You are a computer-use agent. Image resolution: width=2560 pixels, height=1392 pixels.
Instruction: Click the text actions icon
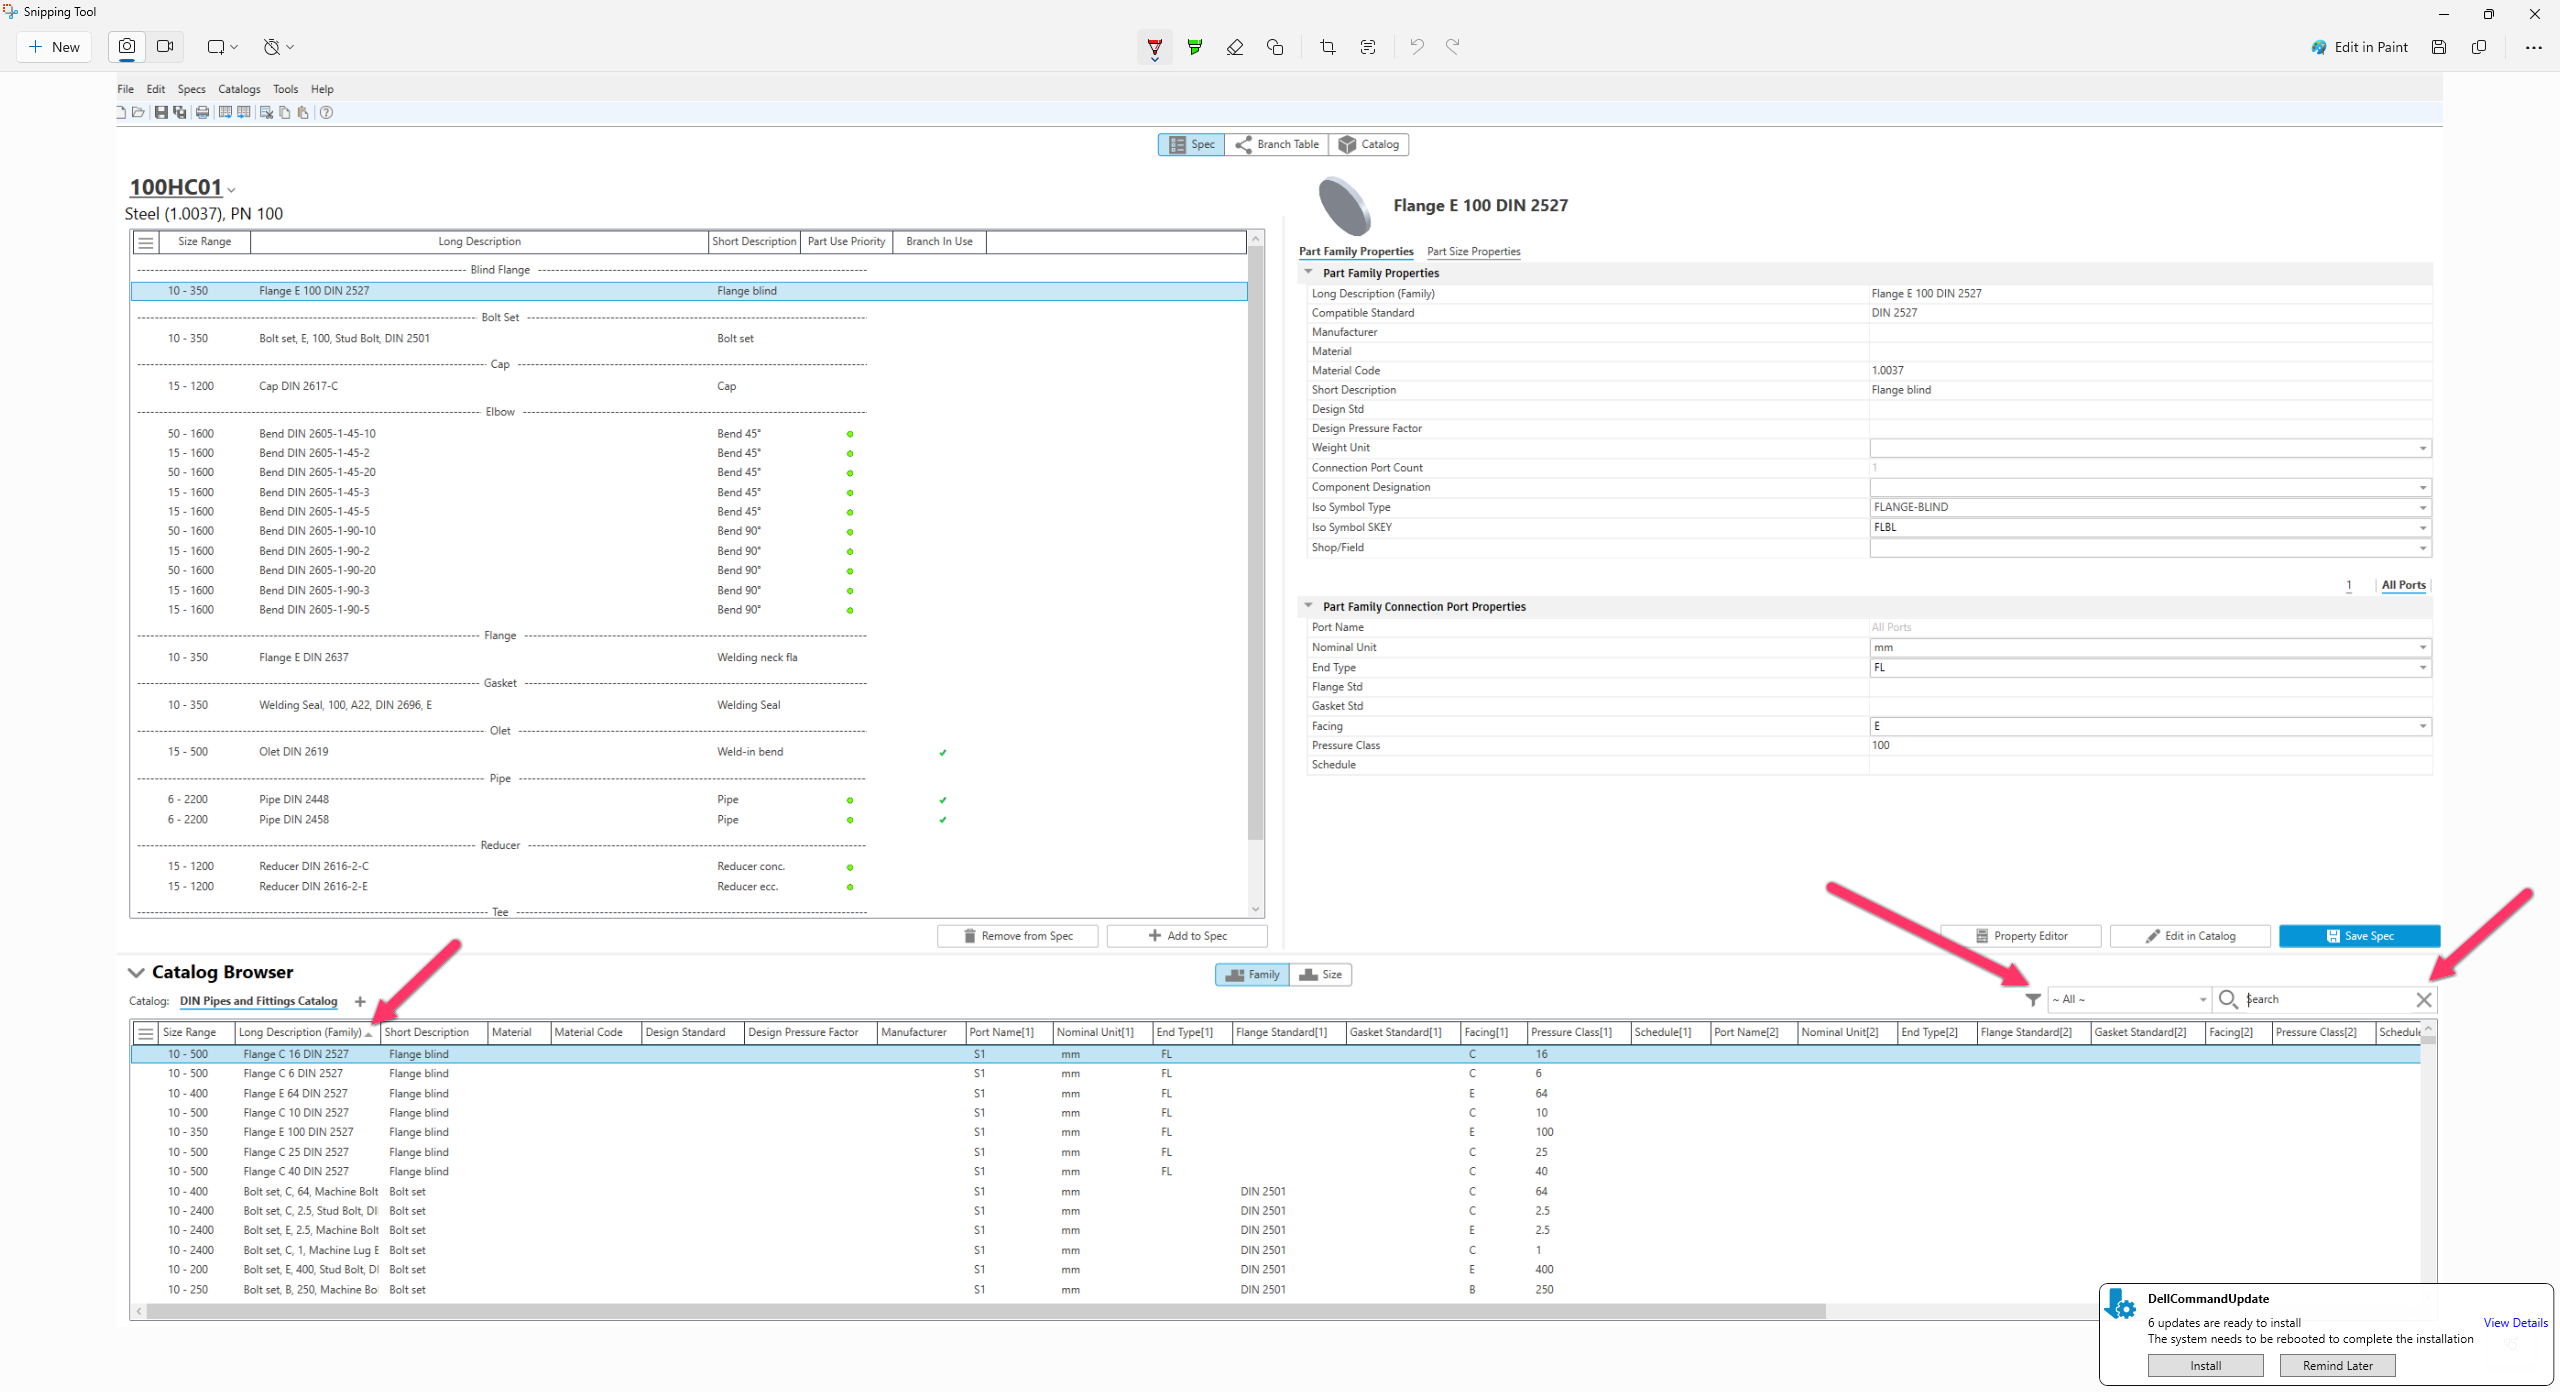(1368, 47)
